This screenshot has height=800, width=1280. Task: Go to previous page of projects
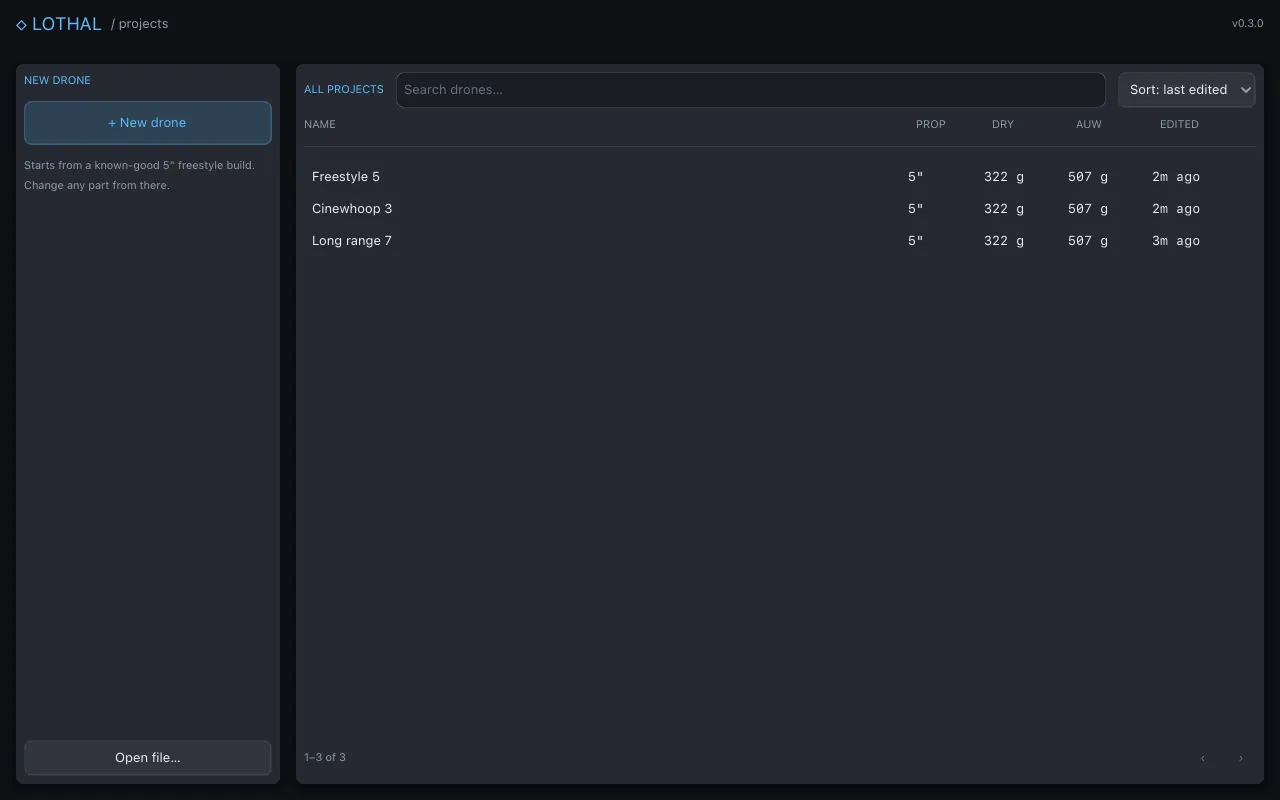coord(1203,758)
